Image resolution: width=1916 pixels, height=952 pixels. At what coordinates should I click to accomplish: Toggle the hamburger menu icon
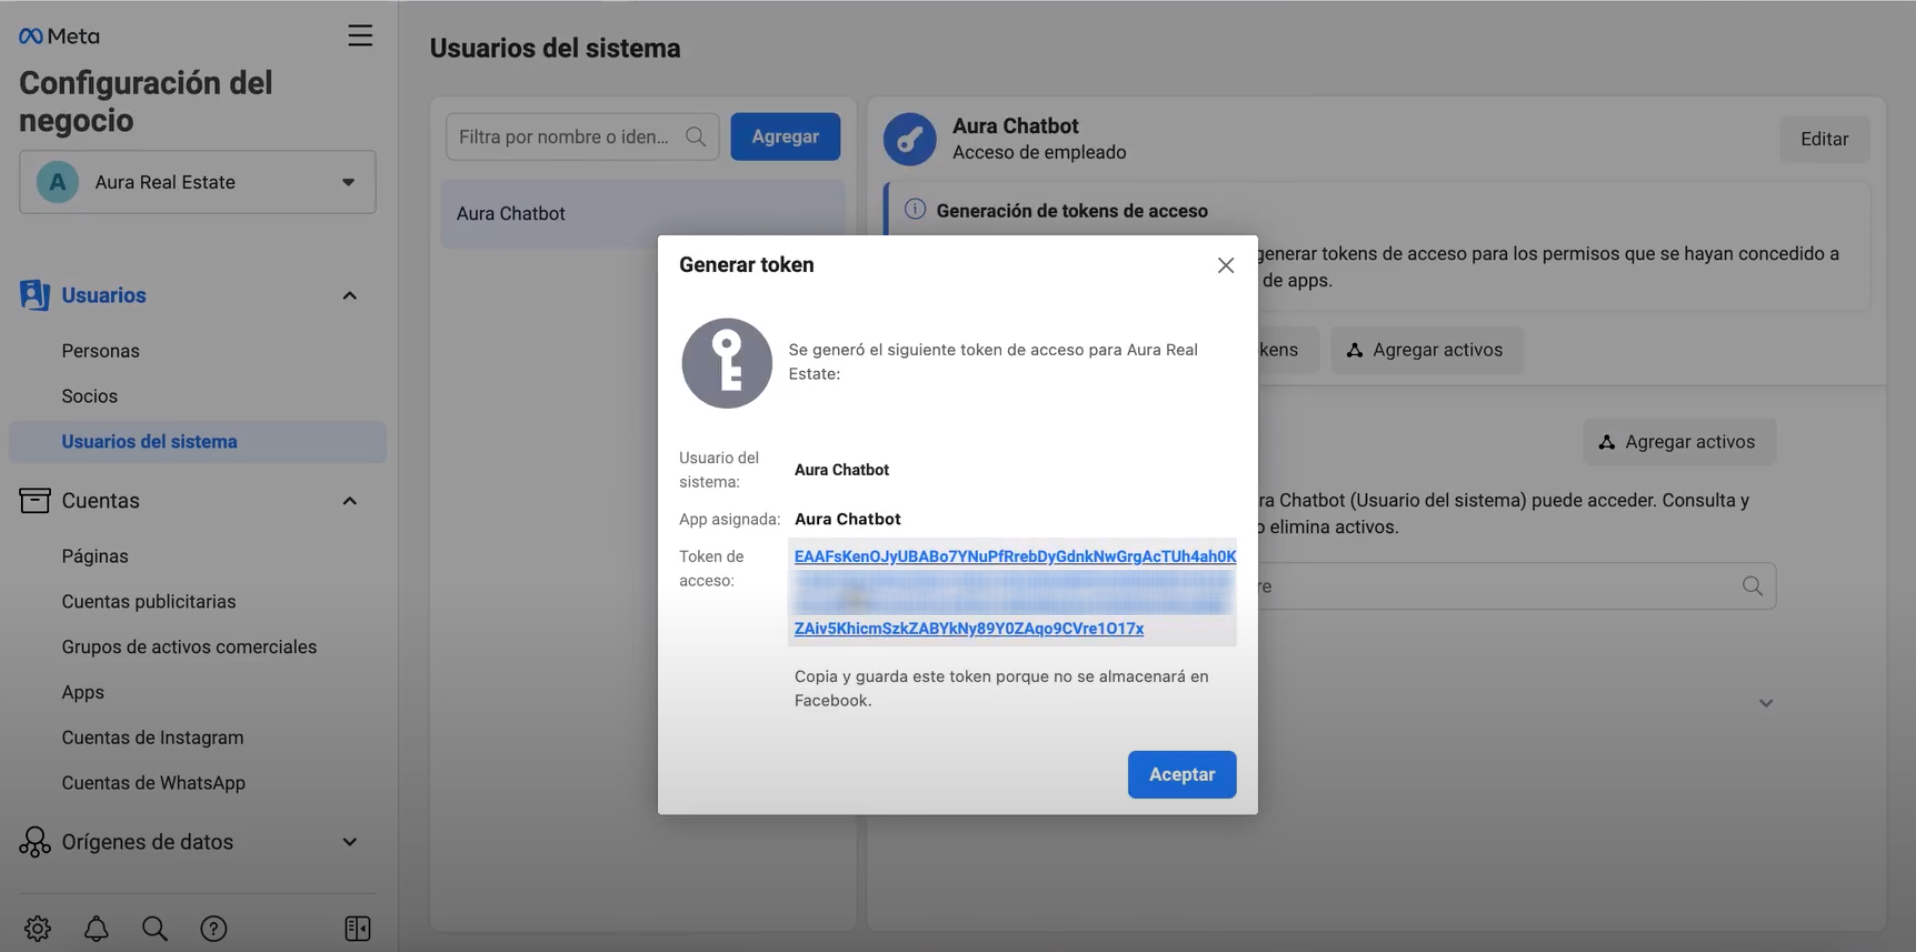(360, 36)
